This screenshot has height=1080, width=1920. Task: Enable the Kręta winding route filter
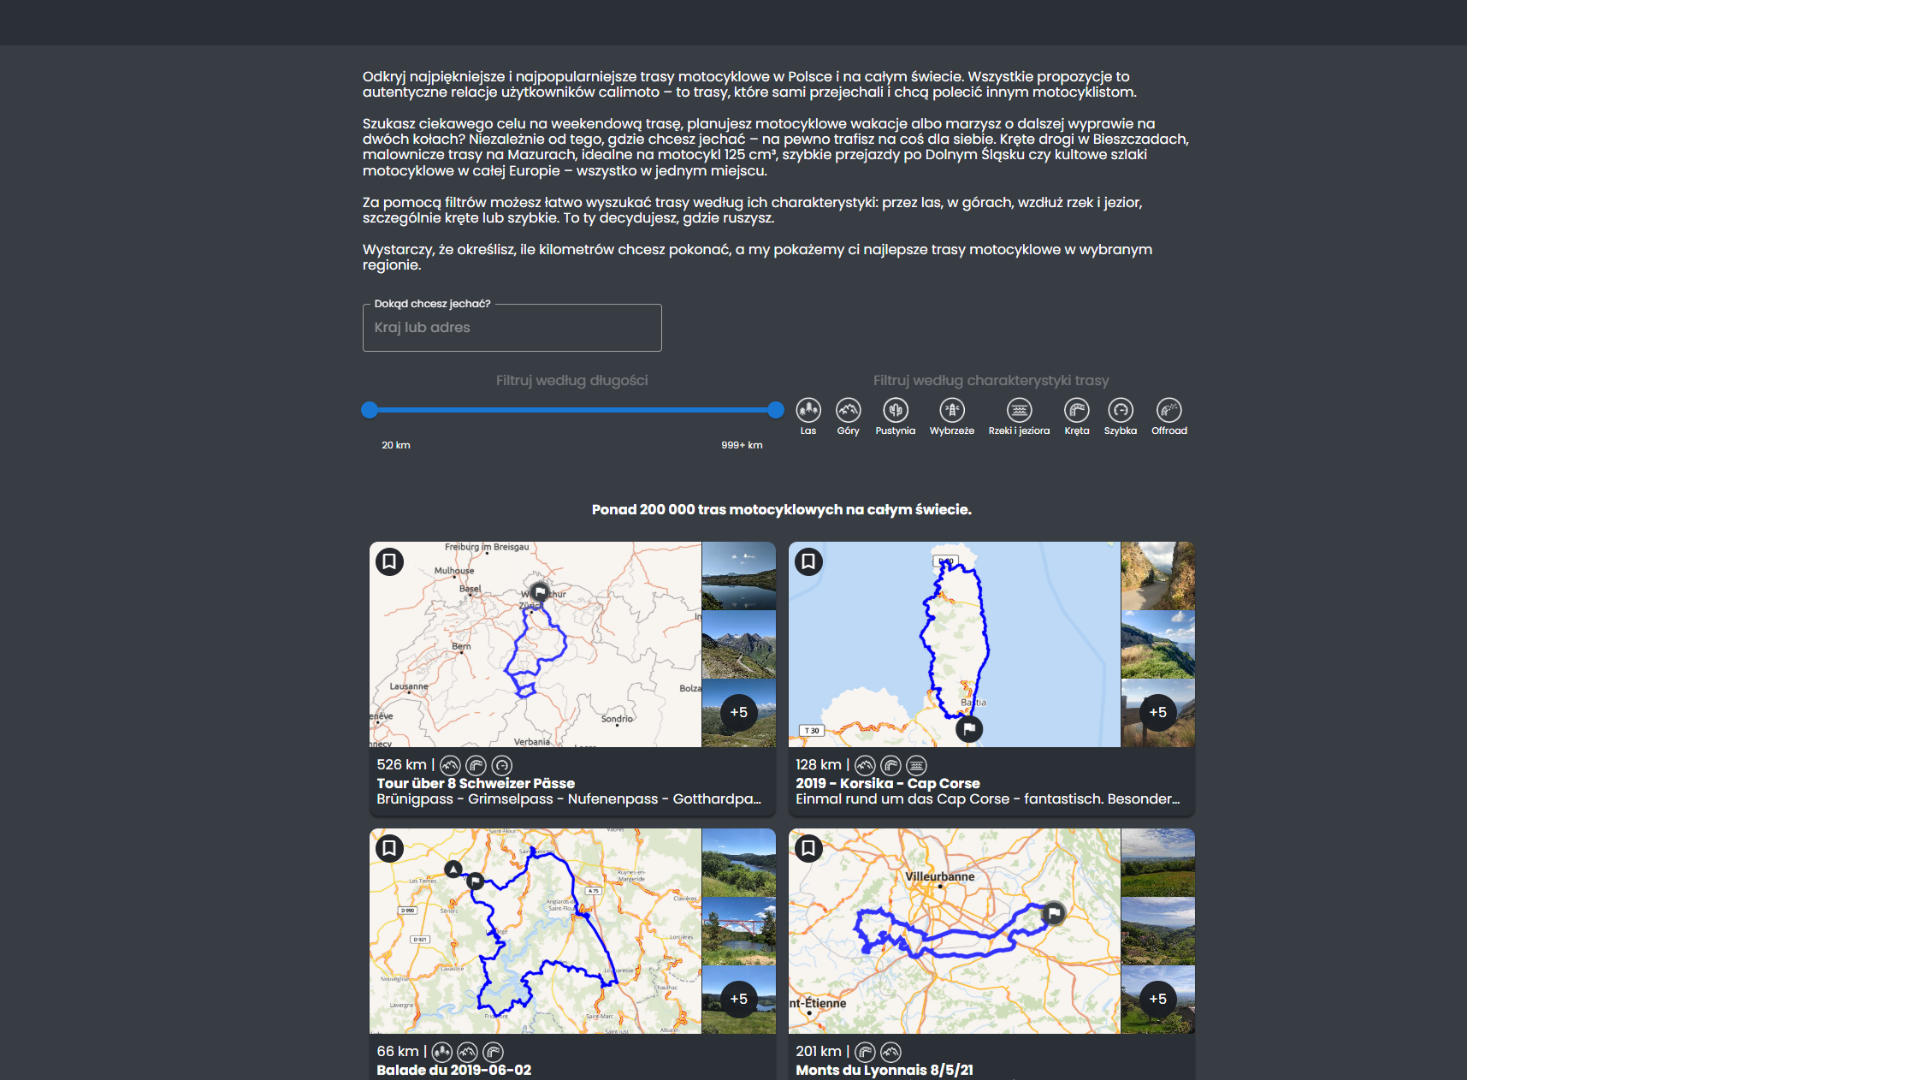point(1076,410)
